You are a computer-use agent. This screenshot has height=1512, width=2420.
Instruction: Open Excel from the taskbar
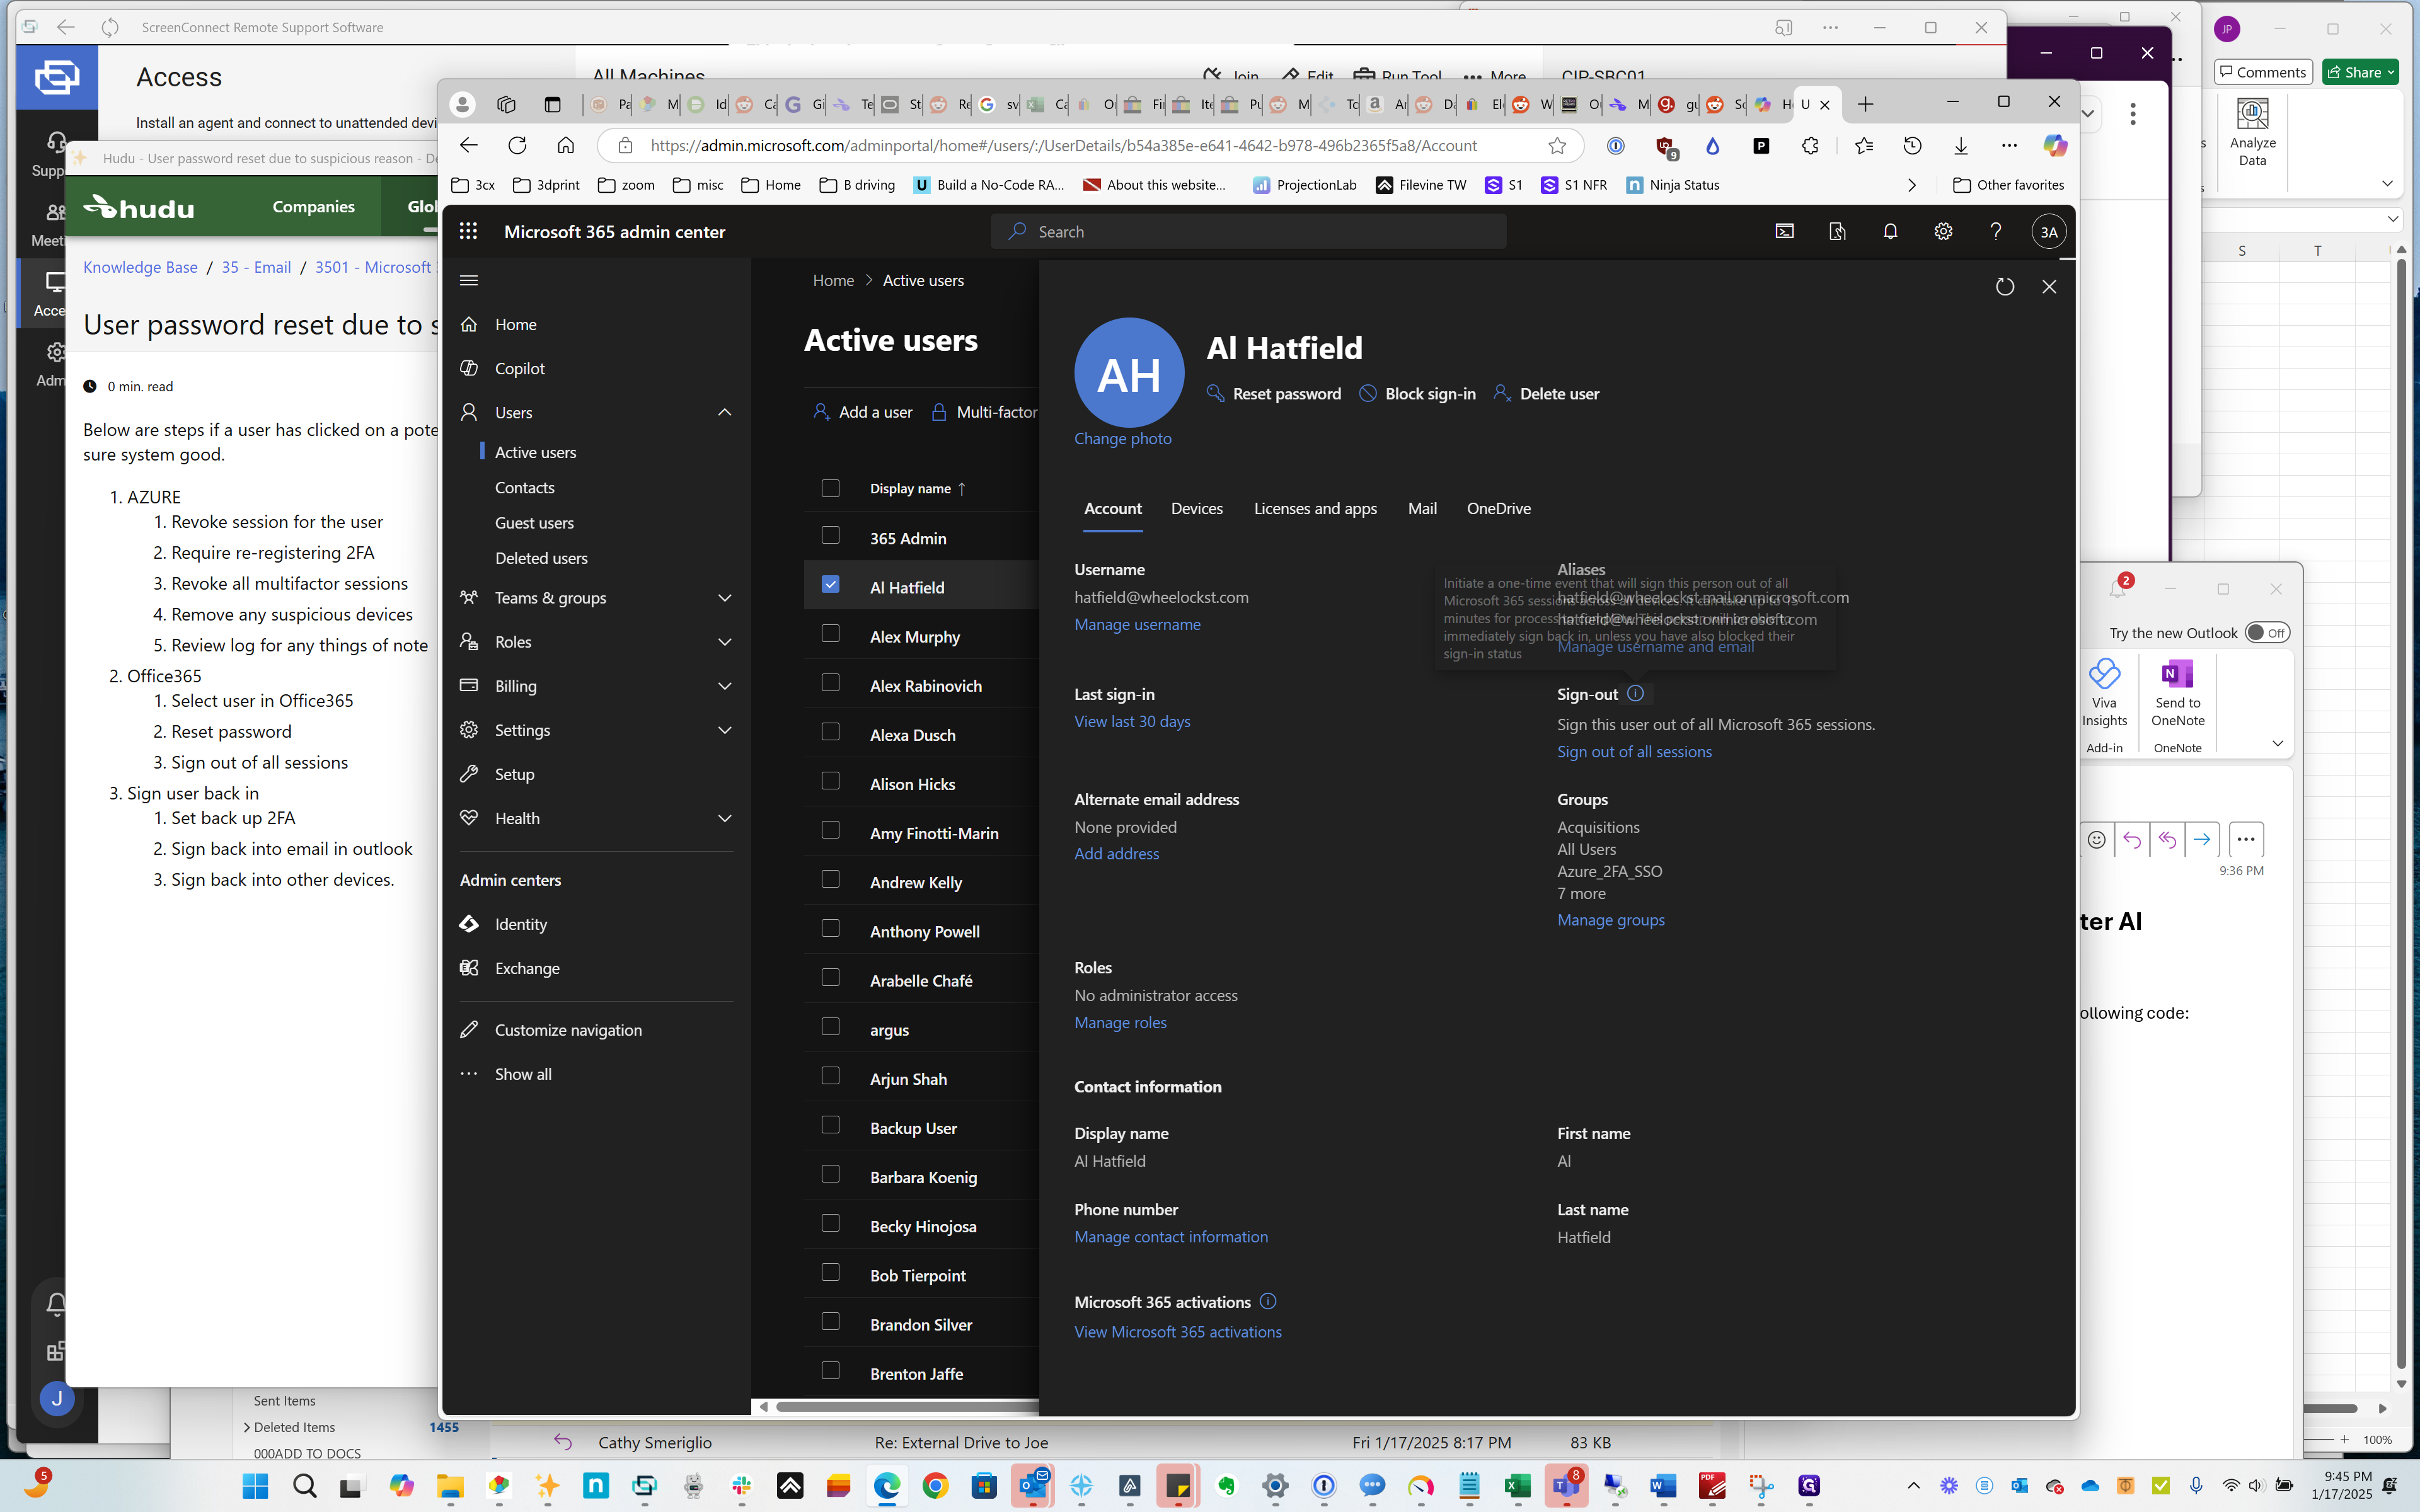pos(1517,1486)
